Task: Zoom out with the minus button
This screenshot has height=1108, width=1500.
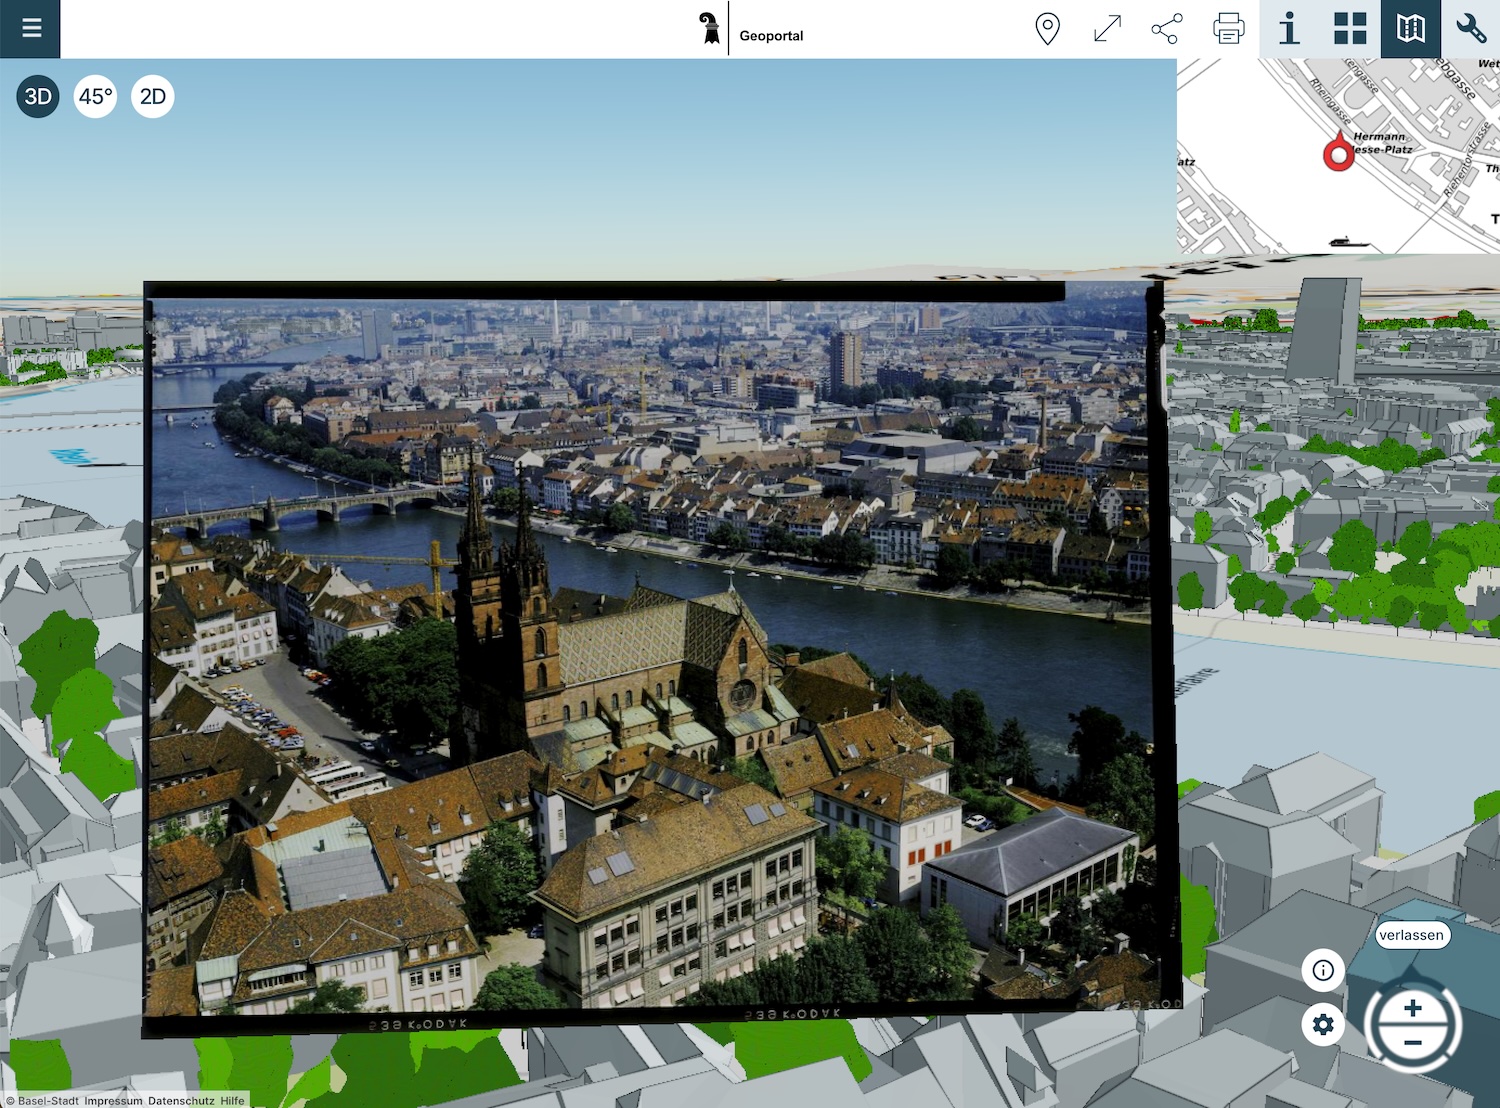Action: click(1413, 1043)
